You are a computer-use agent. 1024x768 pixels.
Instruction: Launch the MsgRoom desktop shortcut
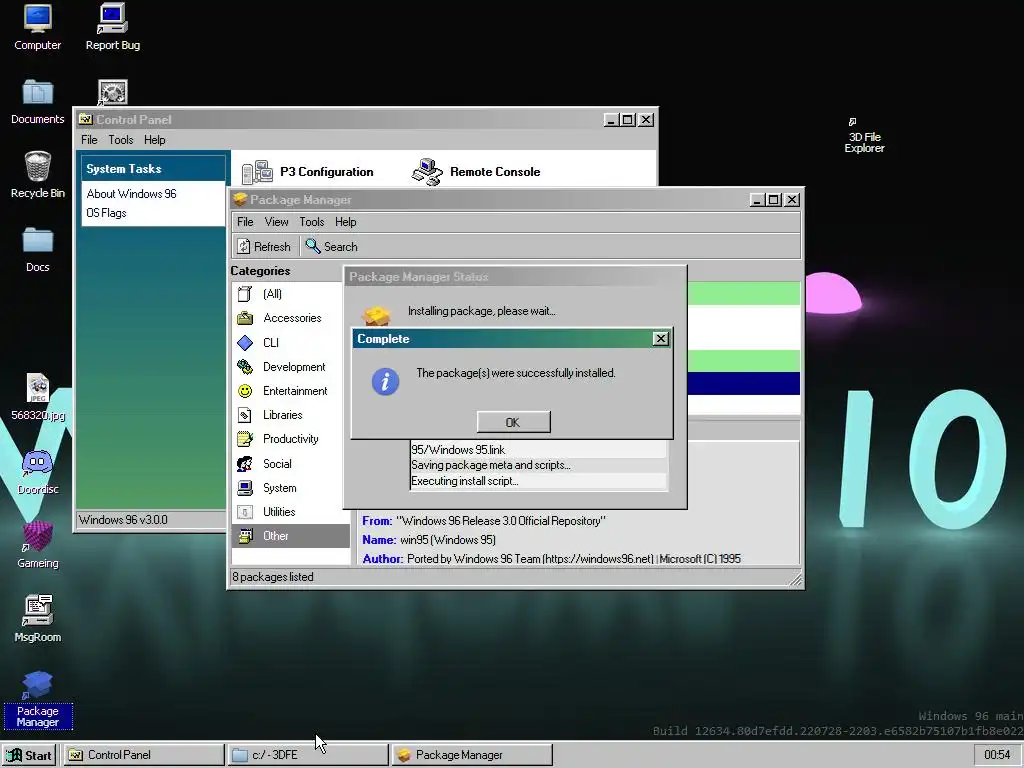click(x=37, y=619)
